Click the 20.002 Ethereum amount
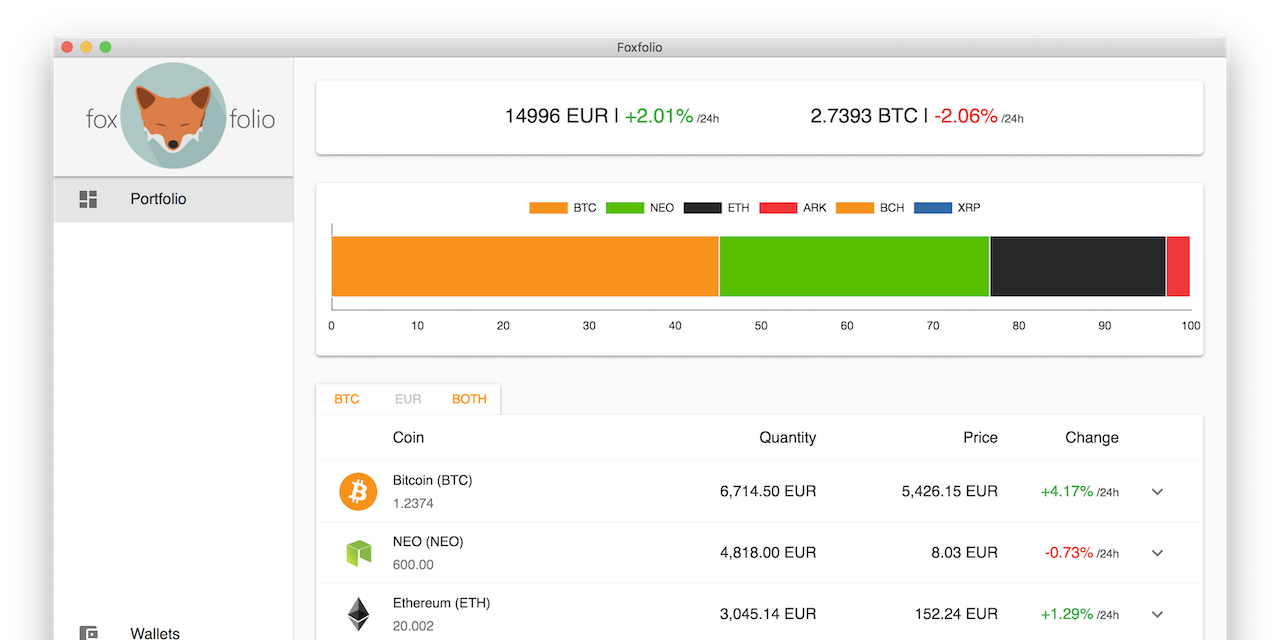This screenshot has width=1280, height=640. [x=413, y=626]
